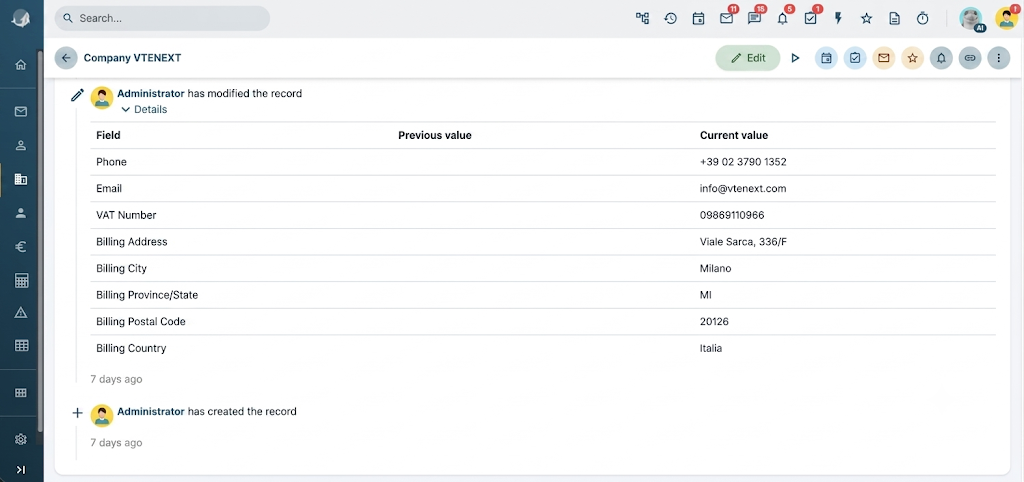
Task: Open the euro currency sidebar icon
Action: tap(21, 247)
